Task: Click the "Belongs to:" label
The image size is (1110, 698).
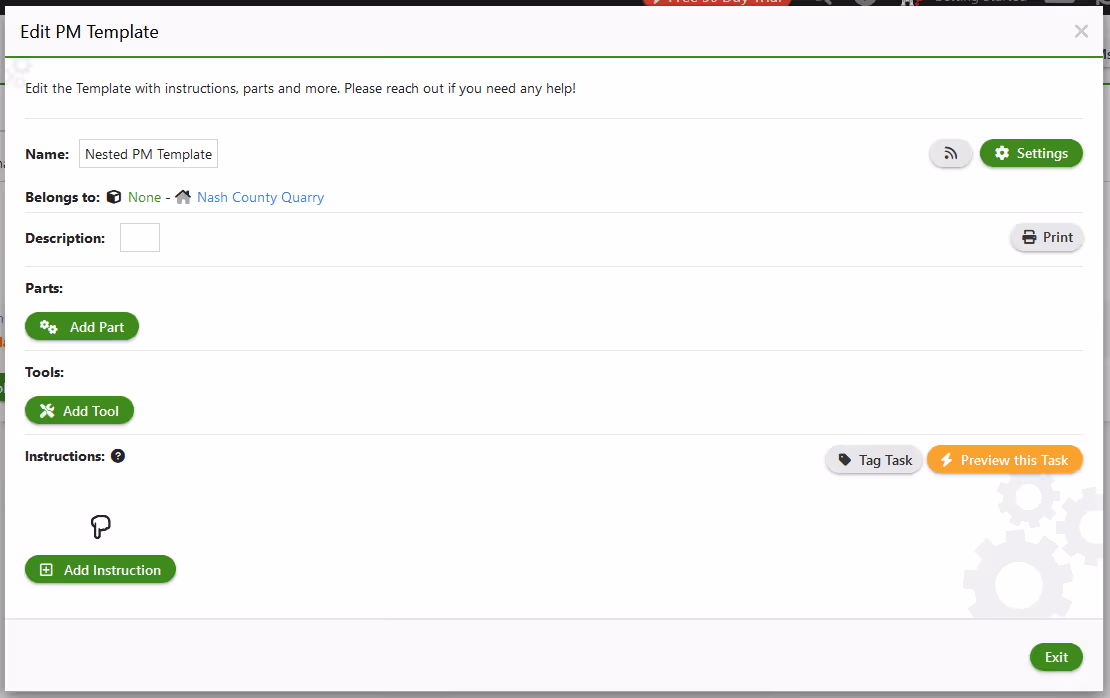Action: pyautogui.click(x=62, y=198)
